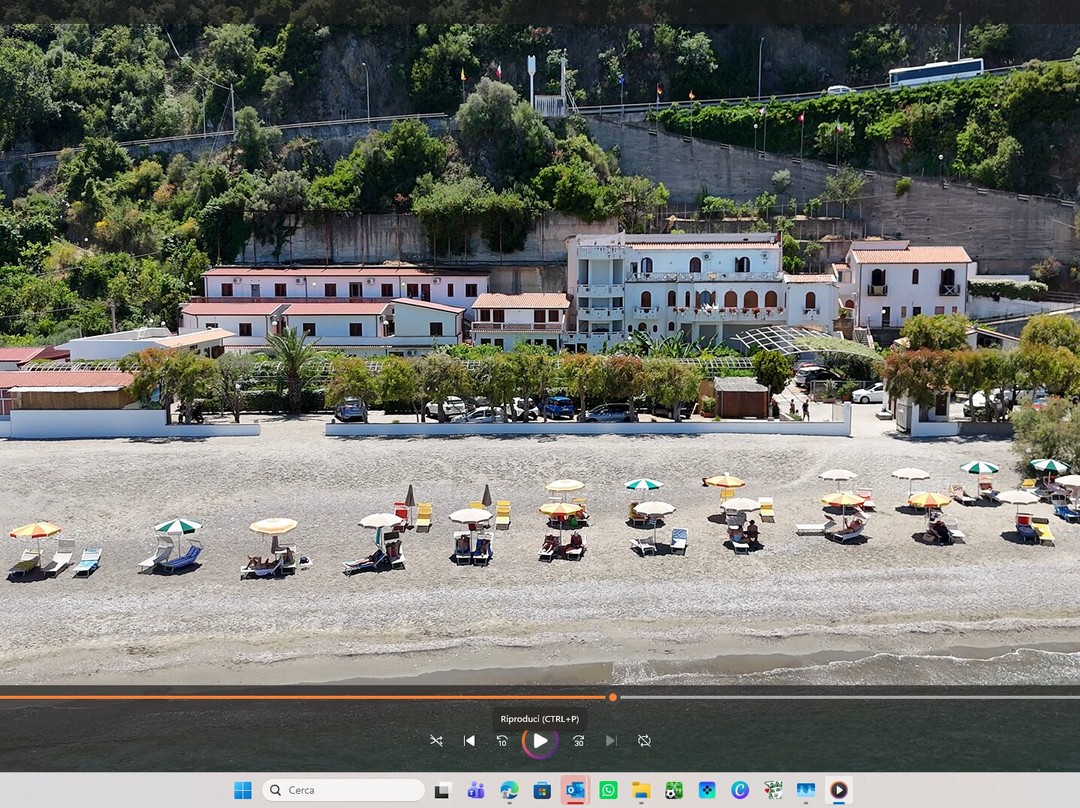1080x808 pixels.
Task: Go to the previous track
Action: 469,741
